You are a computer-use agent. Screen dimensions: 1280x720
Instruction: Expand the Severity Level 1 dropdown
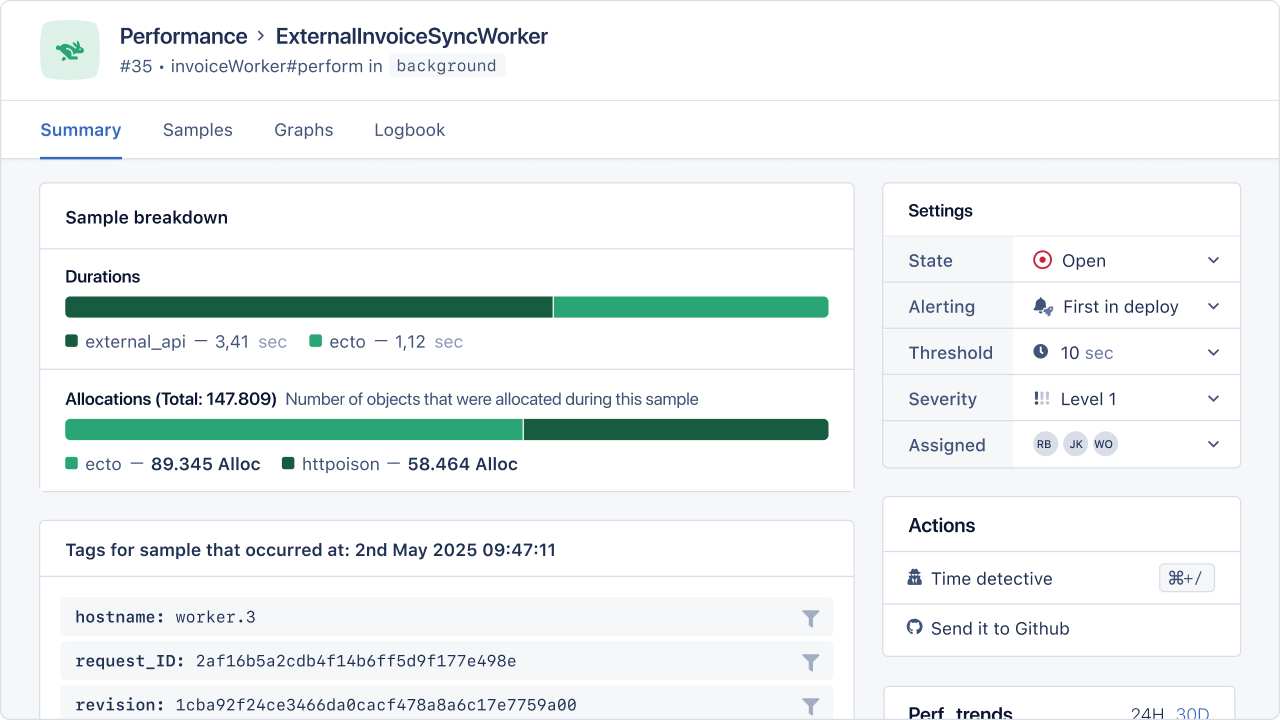tap(1213, 399)
